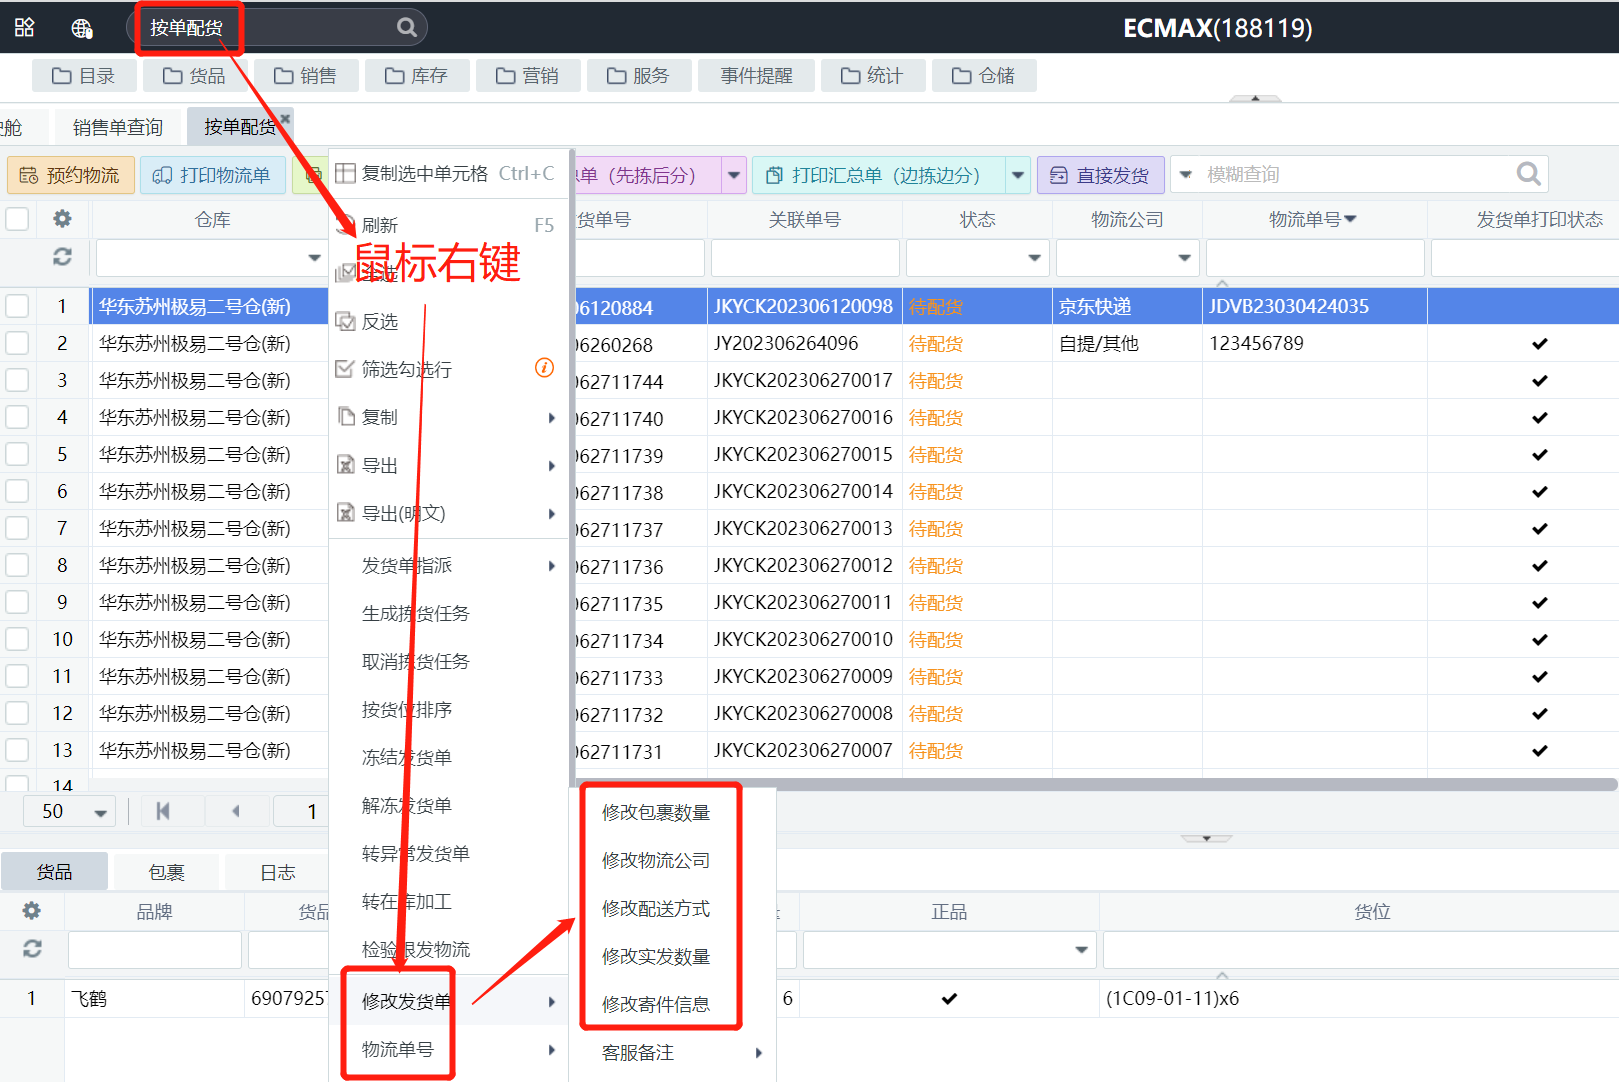Open the 营销 folder menu

pos(527,75)
